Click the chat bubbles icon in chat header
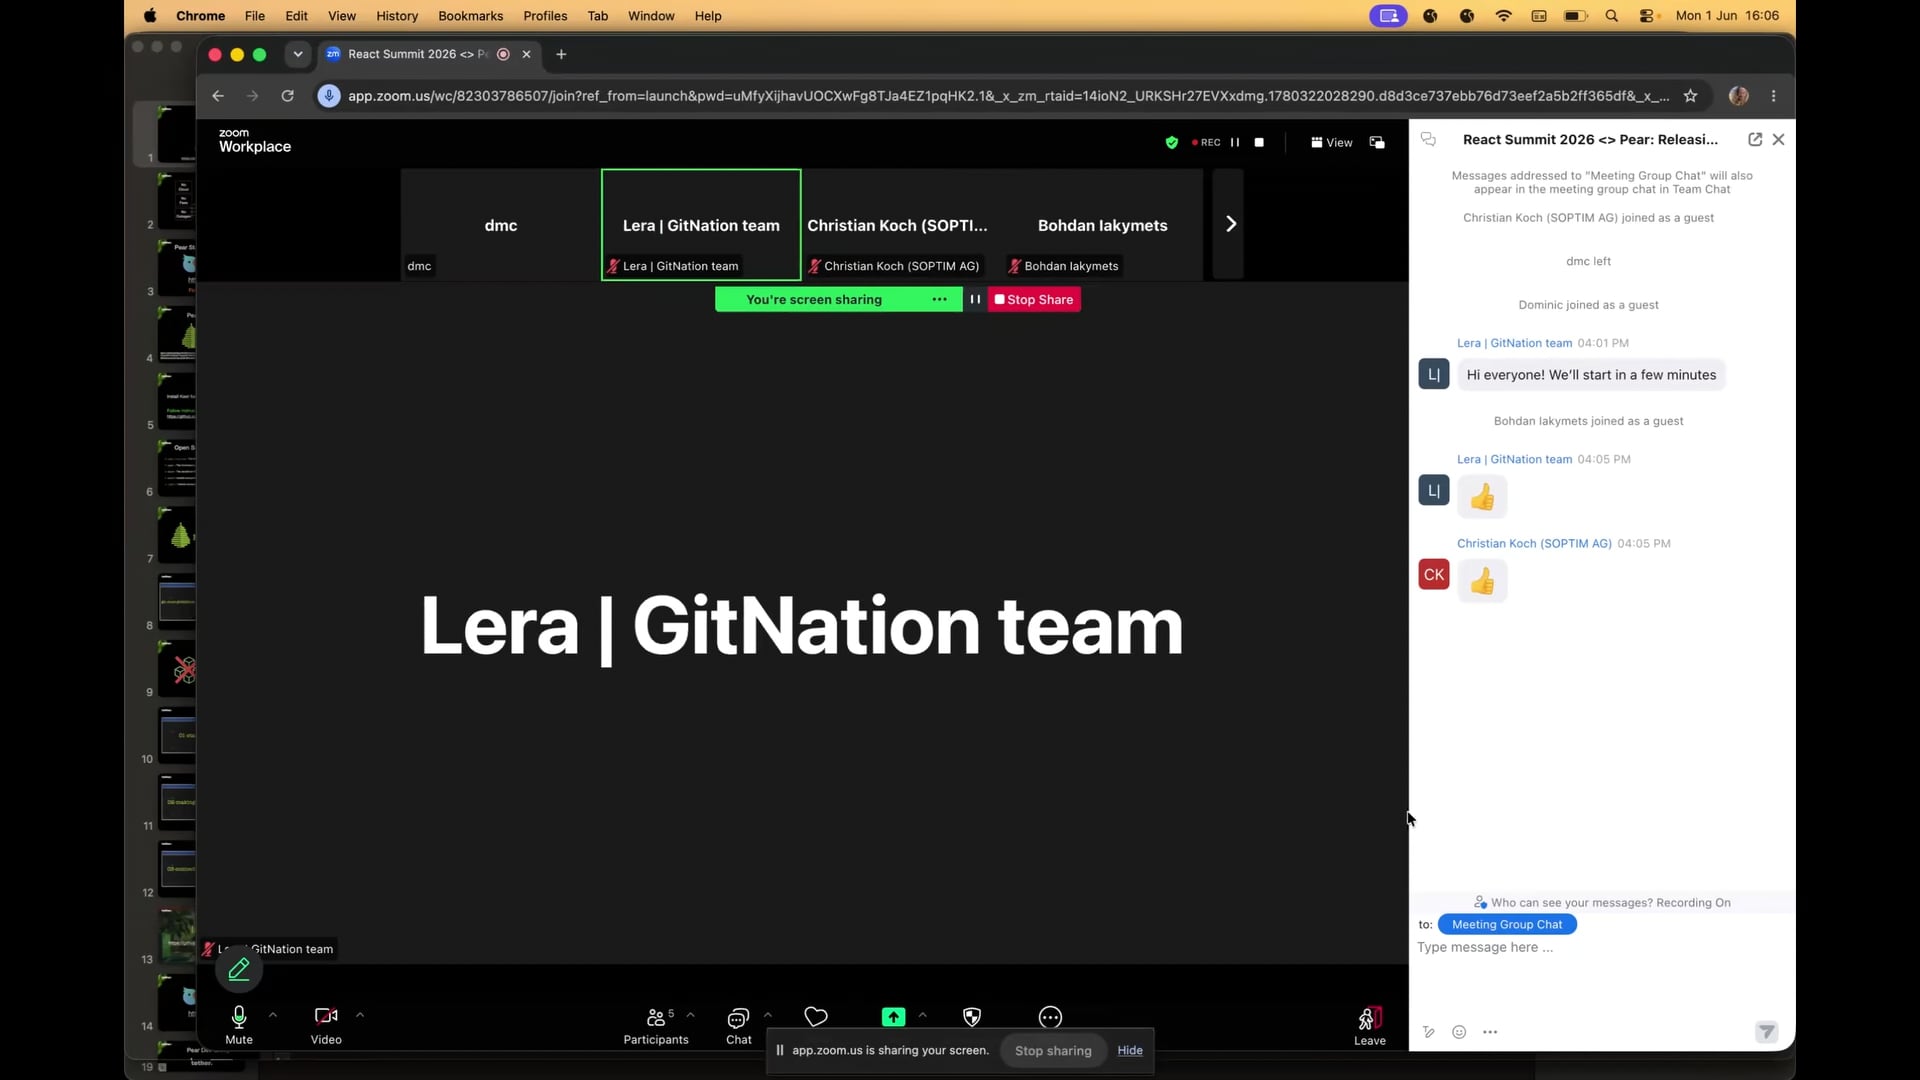The width and height of the screenshot is (1920, 1080). click(x=1429, y=140)
